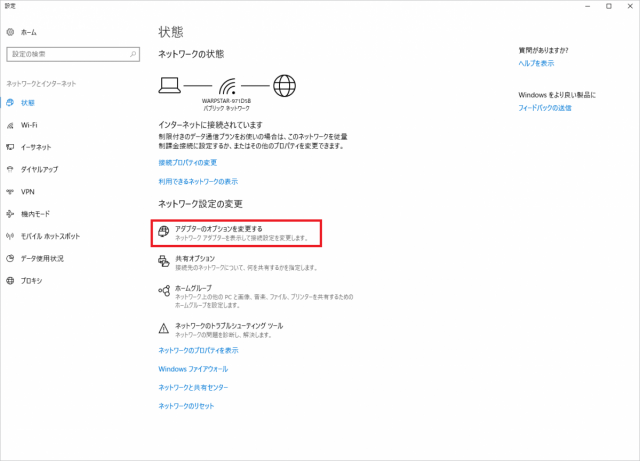This screenshot has width=640, height=461.
Task: Open the ヘルプを表示 help link
Action: point(536,63)
